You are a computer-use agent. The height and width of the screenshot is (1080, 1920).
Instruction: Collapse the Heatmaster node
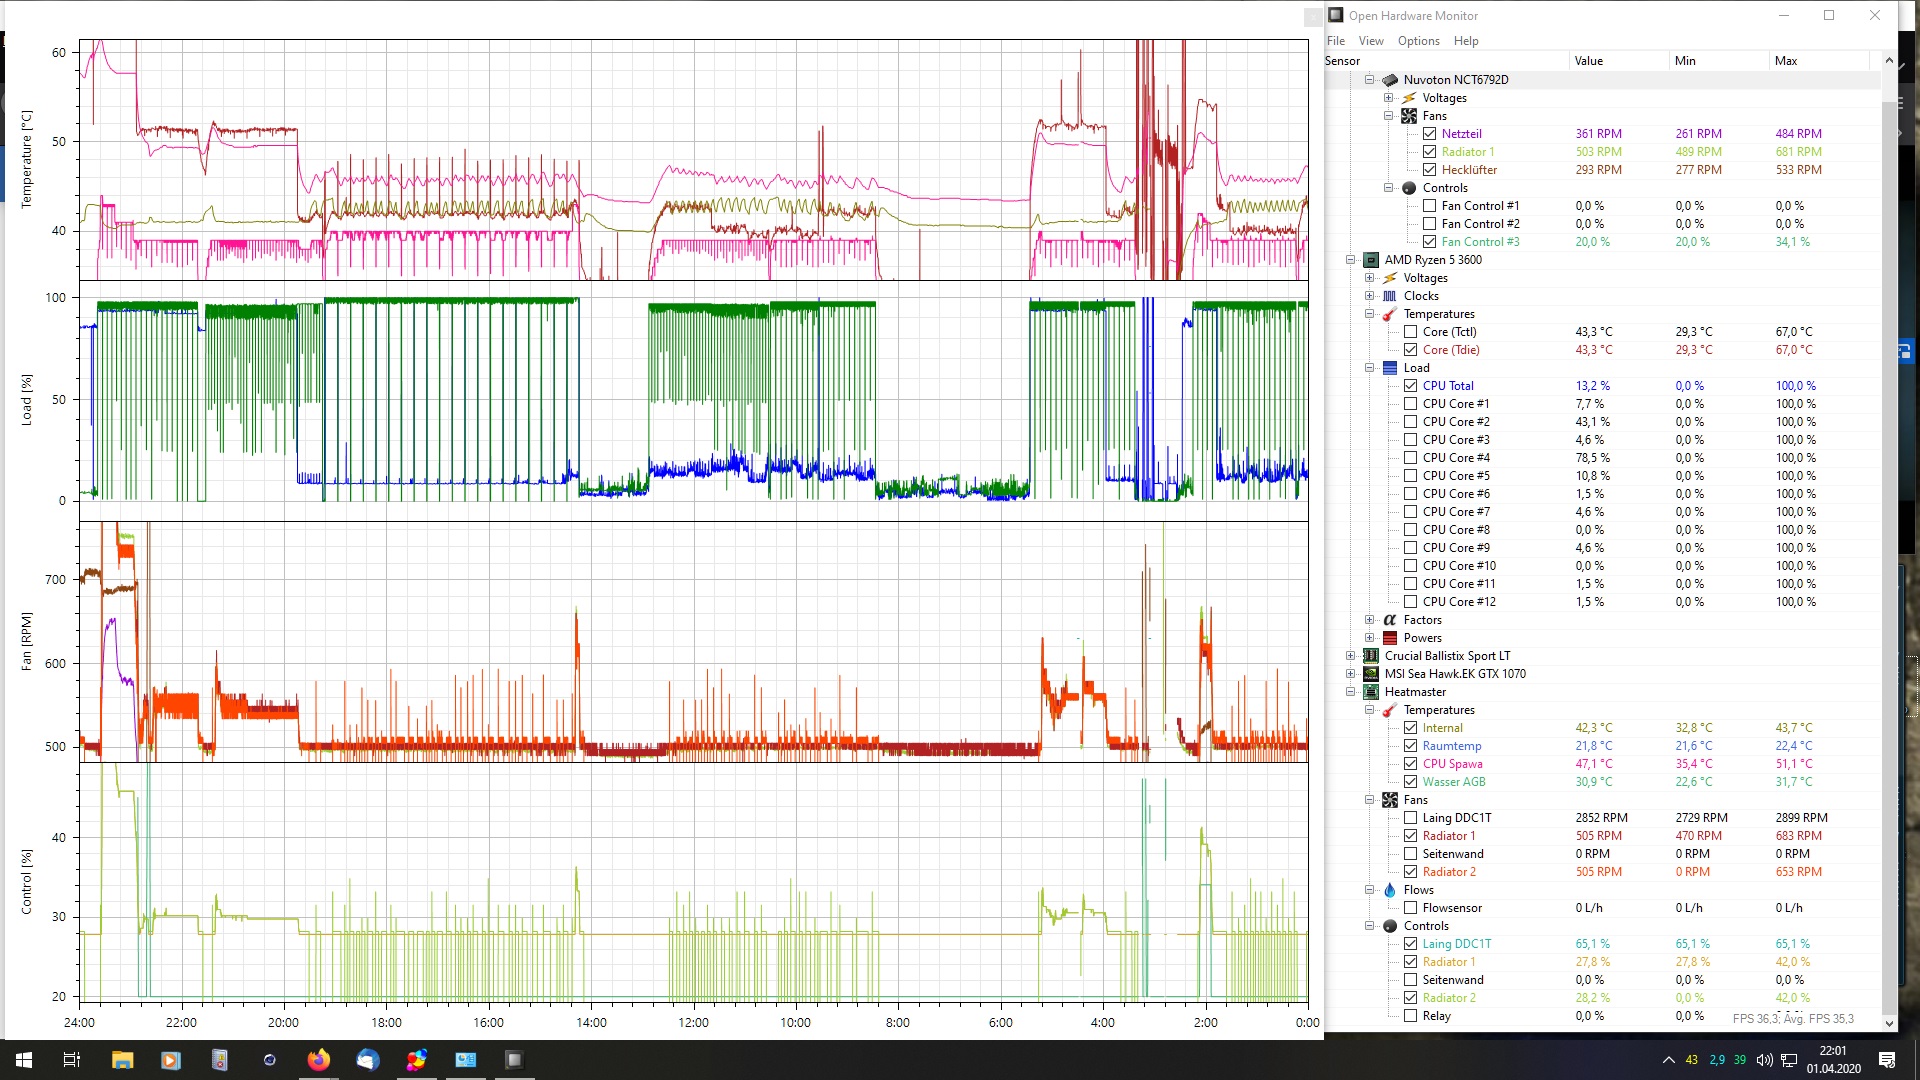[1351, 692]
